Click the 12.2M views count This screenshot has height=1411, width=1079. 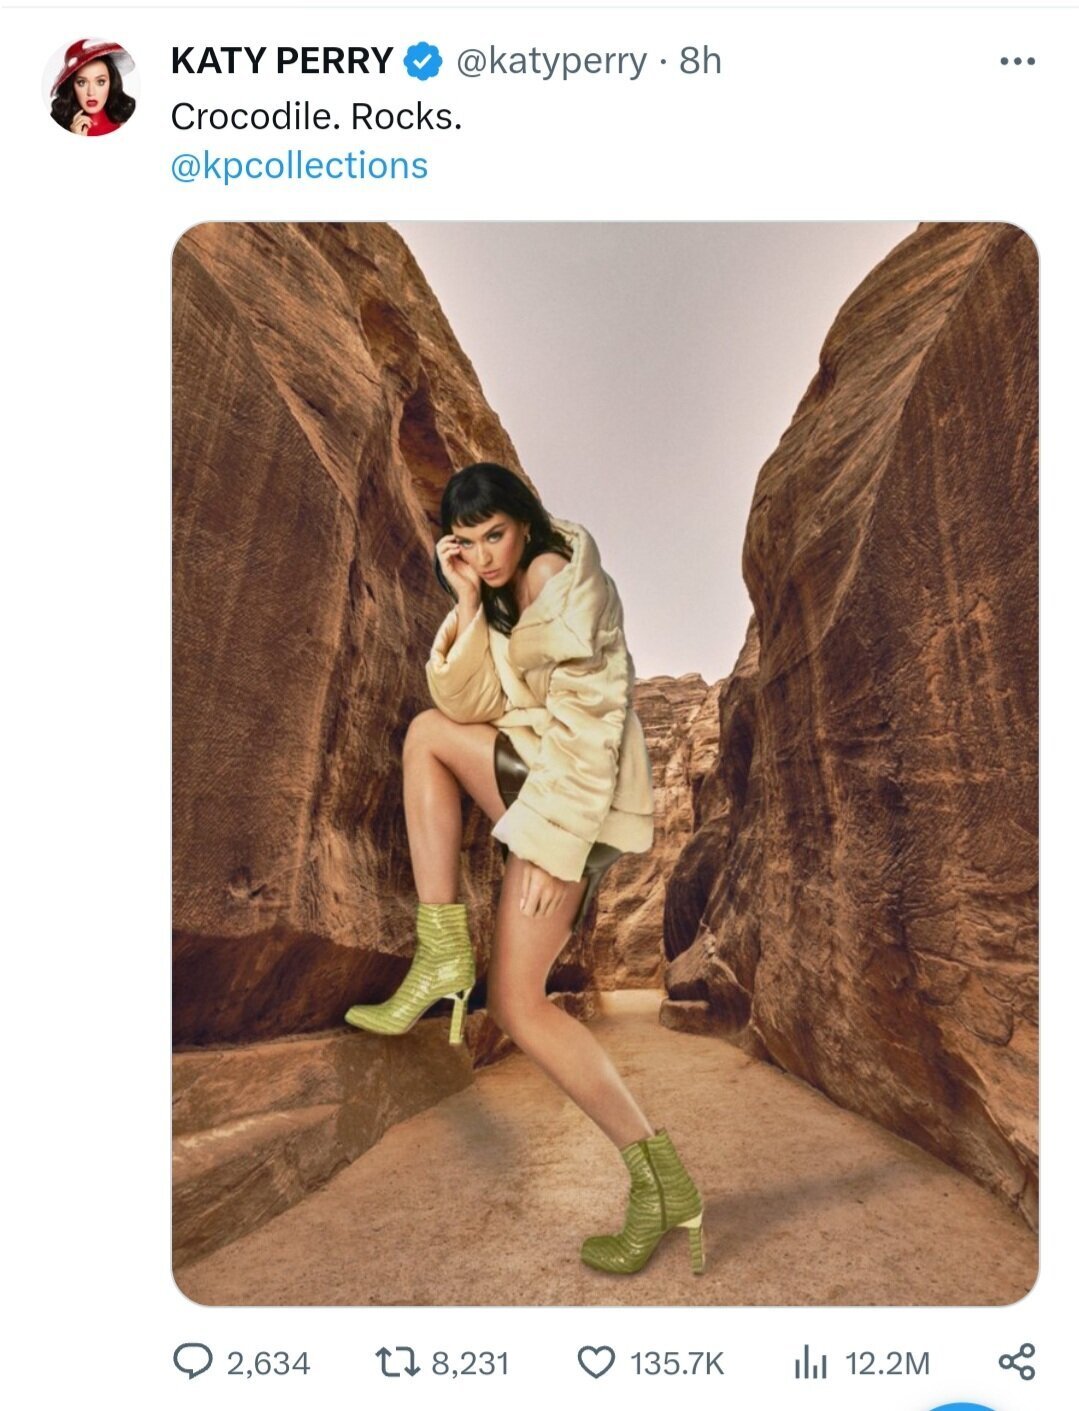(x=887, y=1364)
